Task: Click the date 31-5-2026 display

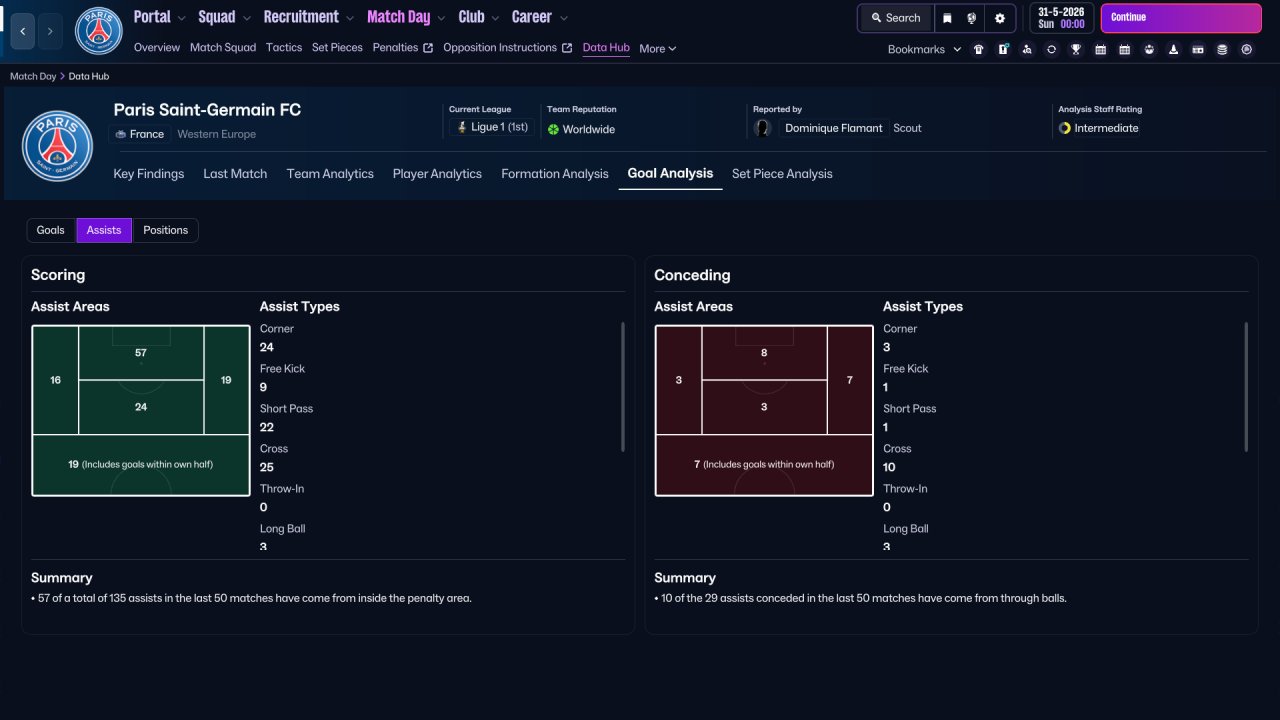Action: pyautogui.click(x=1062, y=11)
